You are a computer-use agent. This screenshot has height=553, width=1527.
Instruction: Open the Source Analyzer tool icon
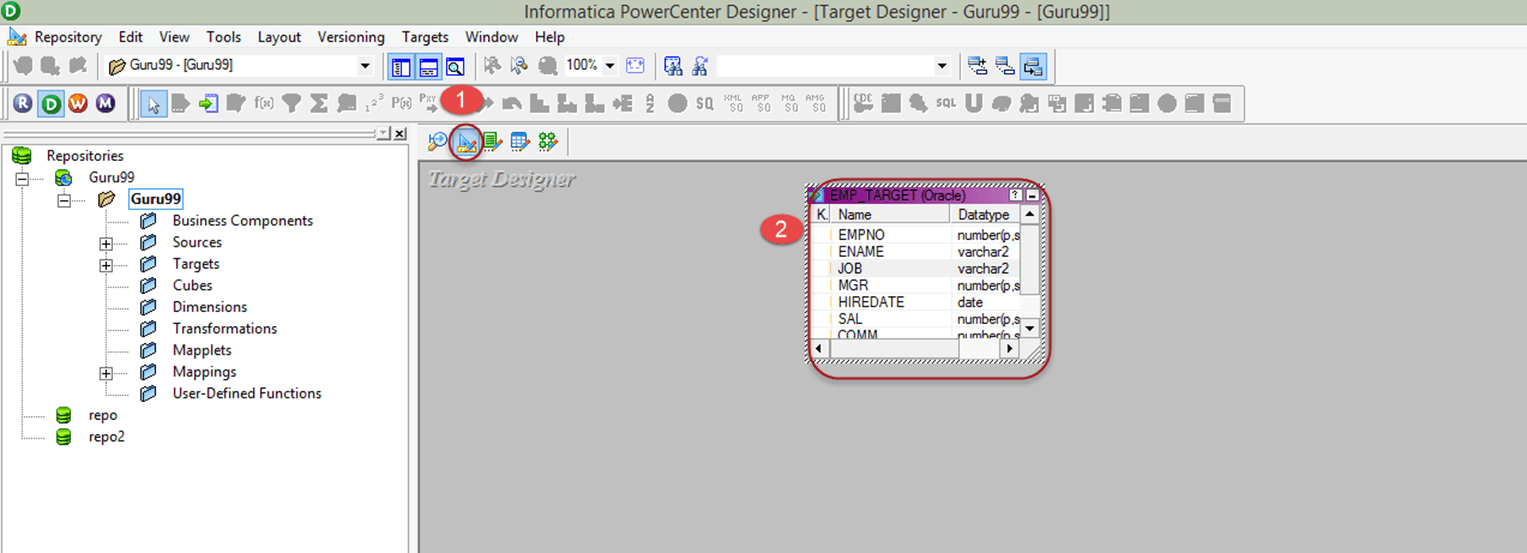(x=438, y=142)
